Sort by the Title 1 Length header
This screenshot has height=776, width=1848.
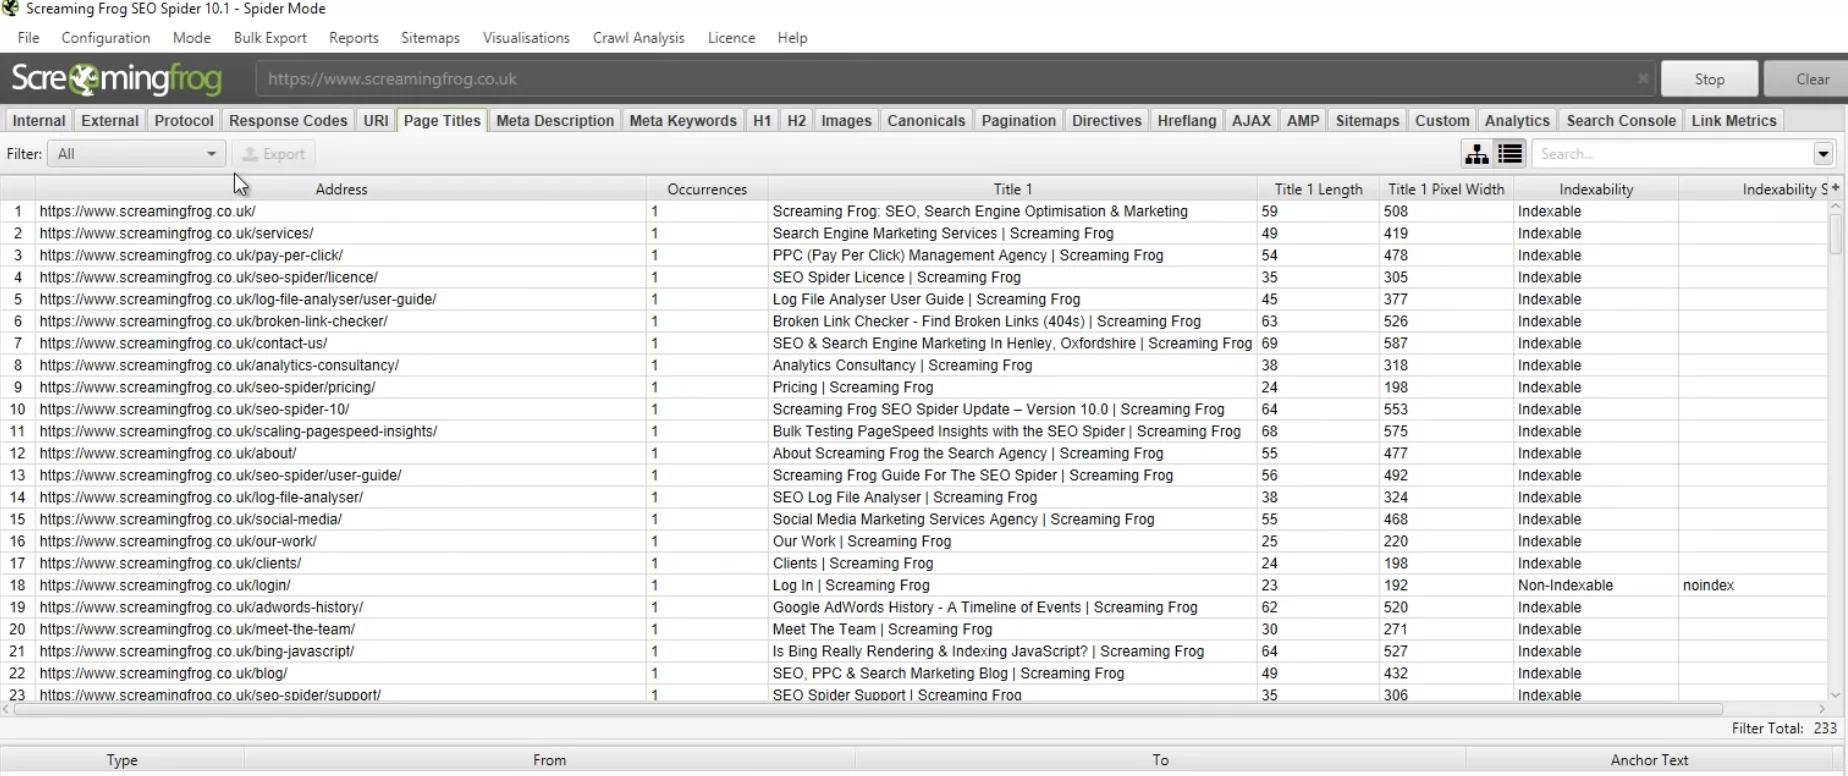(1318, 189)
